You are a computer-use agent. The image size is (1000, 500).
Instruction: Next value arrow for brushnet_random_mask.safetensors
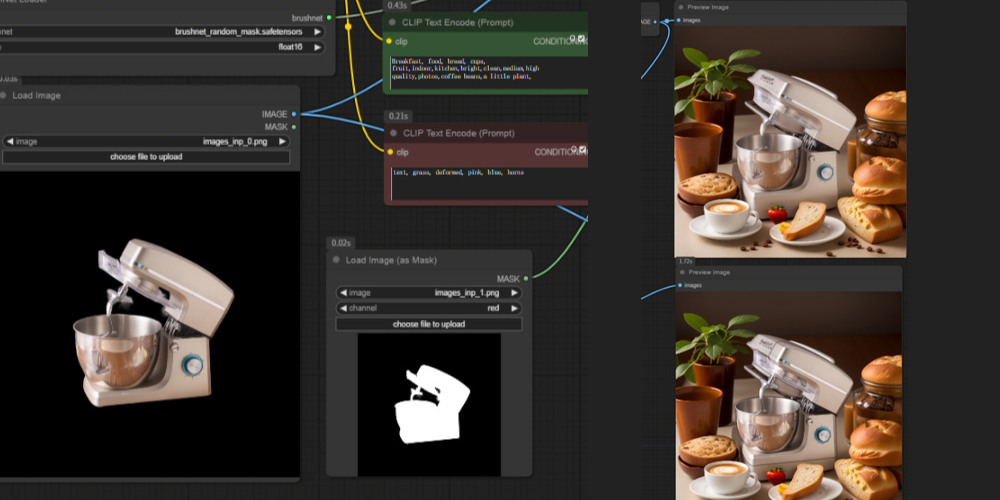(x=317, y=31)
